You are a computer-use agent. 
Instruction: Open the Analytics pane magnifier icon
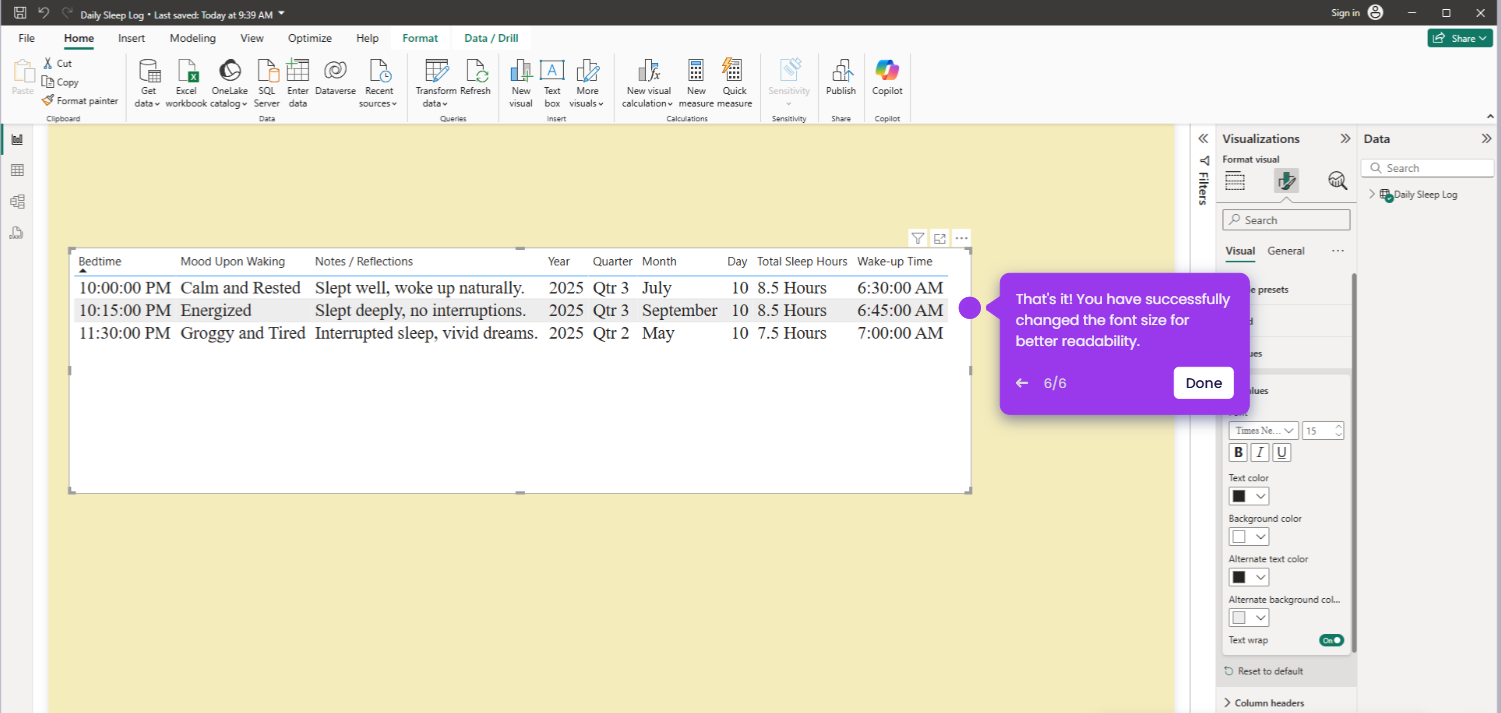pos(1338,180)
